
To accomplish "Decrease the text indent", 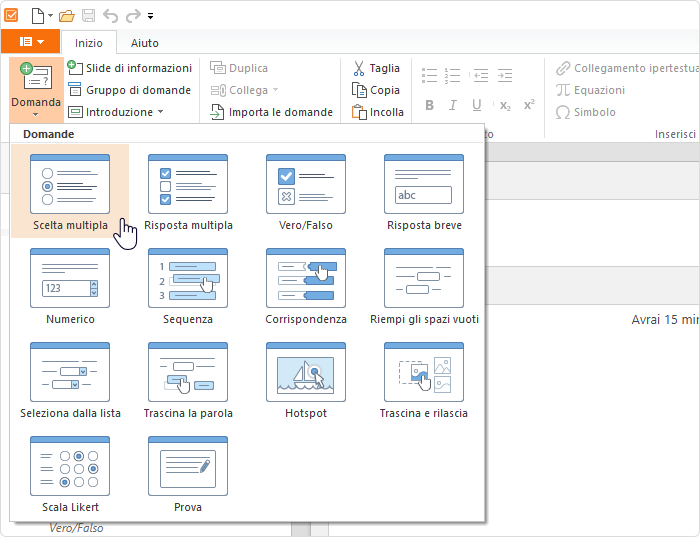I will coord(481,75).
